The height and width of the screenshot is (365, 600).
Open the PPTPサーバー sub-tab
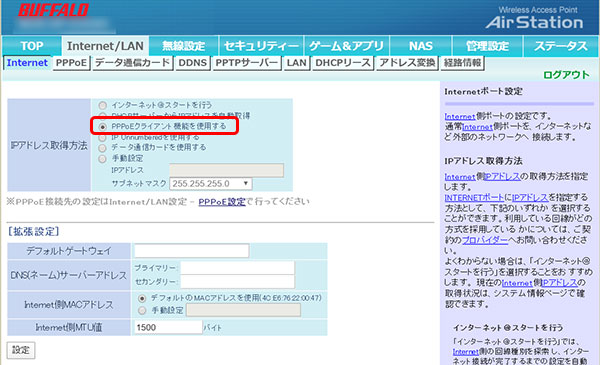(x=247, y=63)
